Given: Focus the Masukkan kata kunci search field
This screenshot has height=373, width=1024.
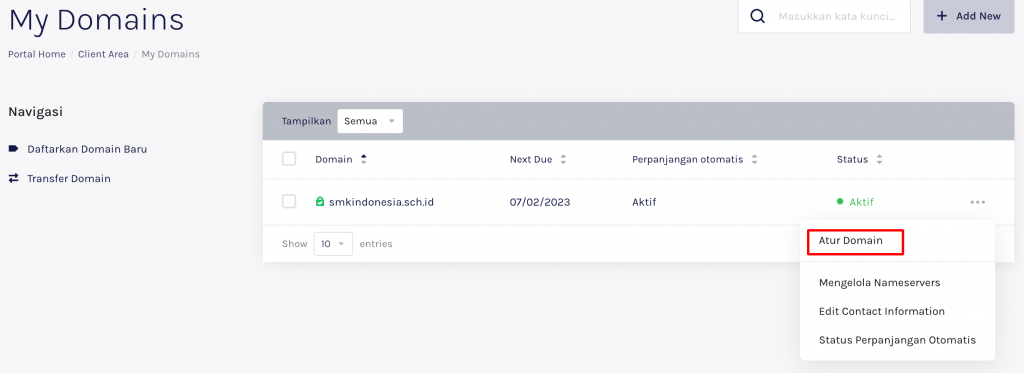Looking at the screenshot, I should pyautogui.click(x=837, y=16).
